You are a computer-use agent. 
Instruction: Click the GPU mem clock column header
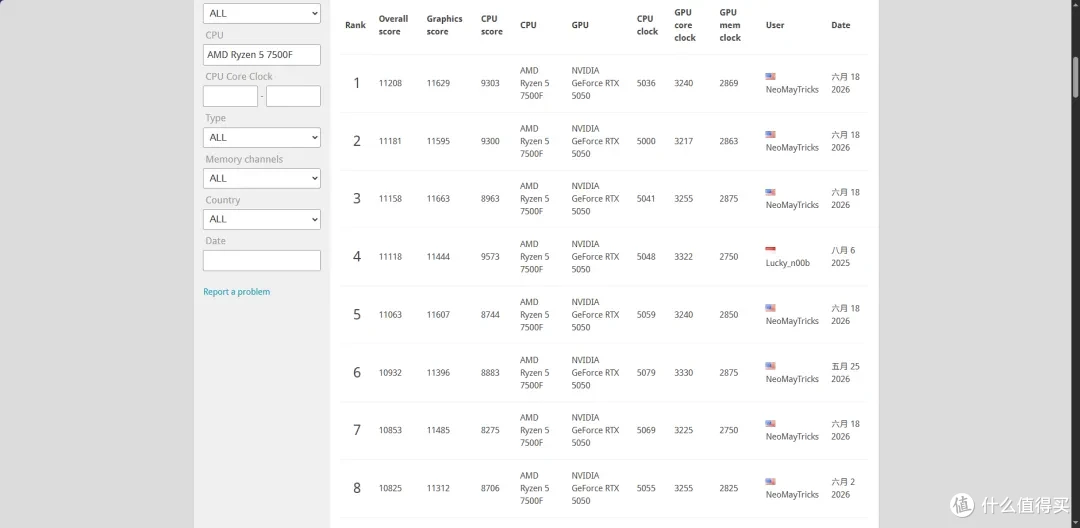[730, 25]
